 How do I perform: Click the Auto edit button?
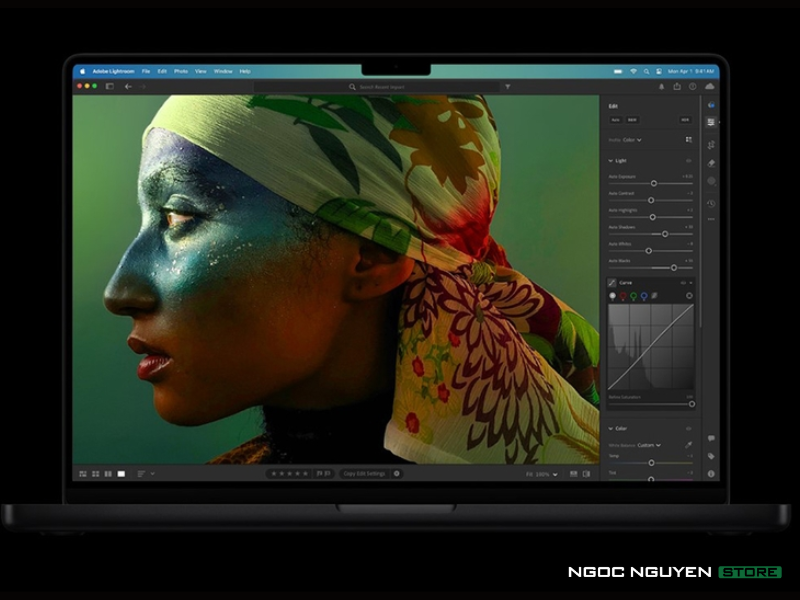[x=616, y=119]
